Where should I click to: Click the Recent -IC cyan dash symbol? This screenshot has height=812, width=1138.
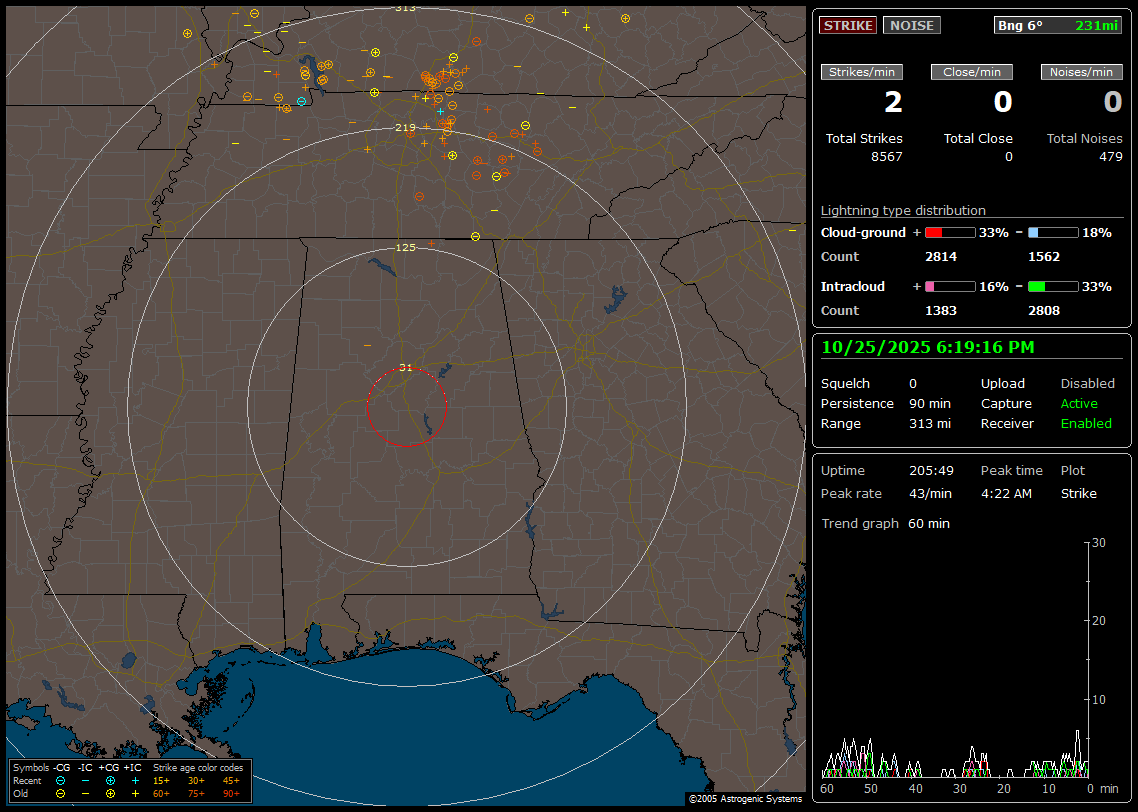85,780
